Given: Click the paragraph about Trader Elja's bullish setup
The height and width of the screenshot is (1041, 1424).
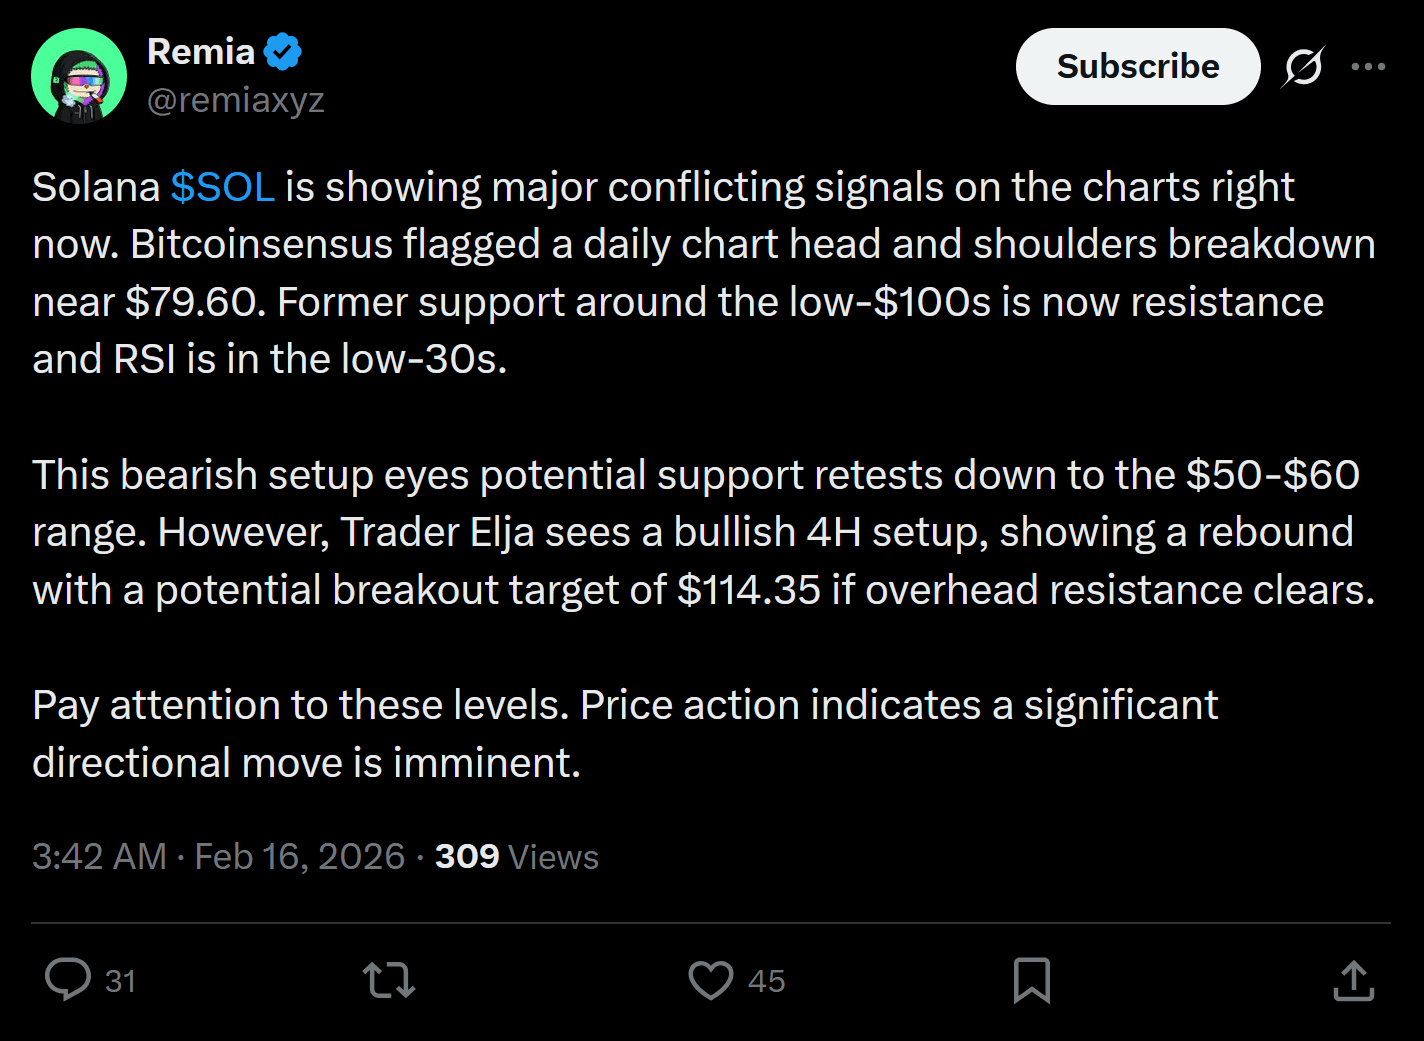Looking at the screenshot, I should tap(700, 532).
